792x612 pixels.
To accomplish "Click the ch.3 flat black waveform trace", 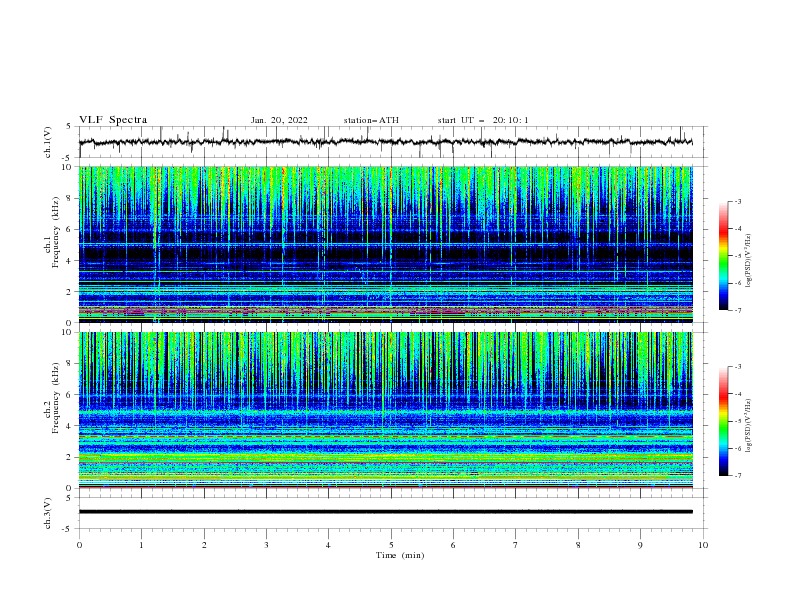I will coord(385,512).
